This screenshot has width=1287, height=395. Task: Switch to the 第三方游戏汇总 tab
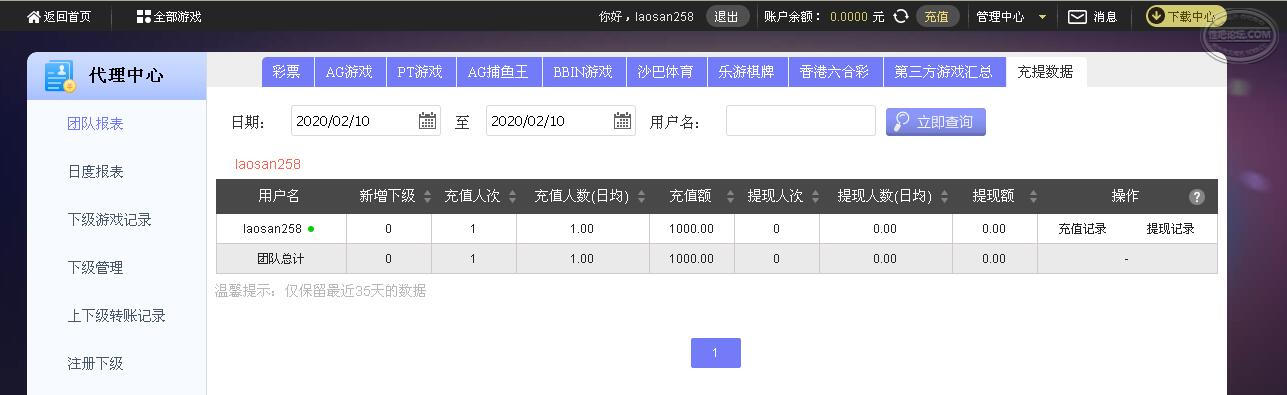[944, 72]
